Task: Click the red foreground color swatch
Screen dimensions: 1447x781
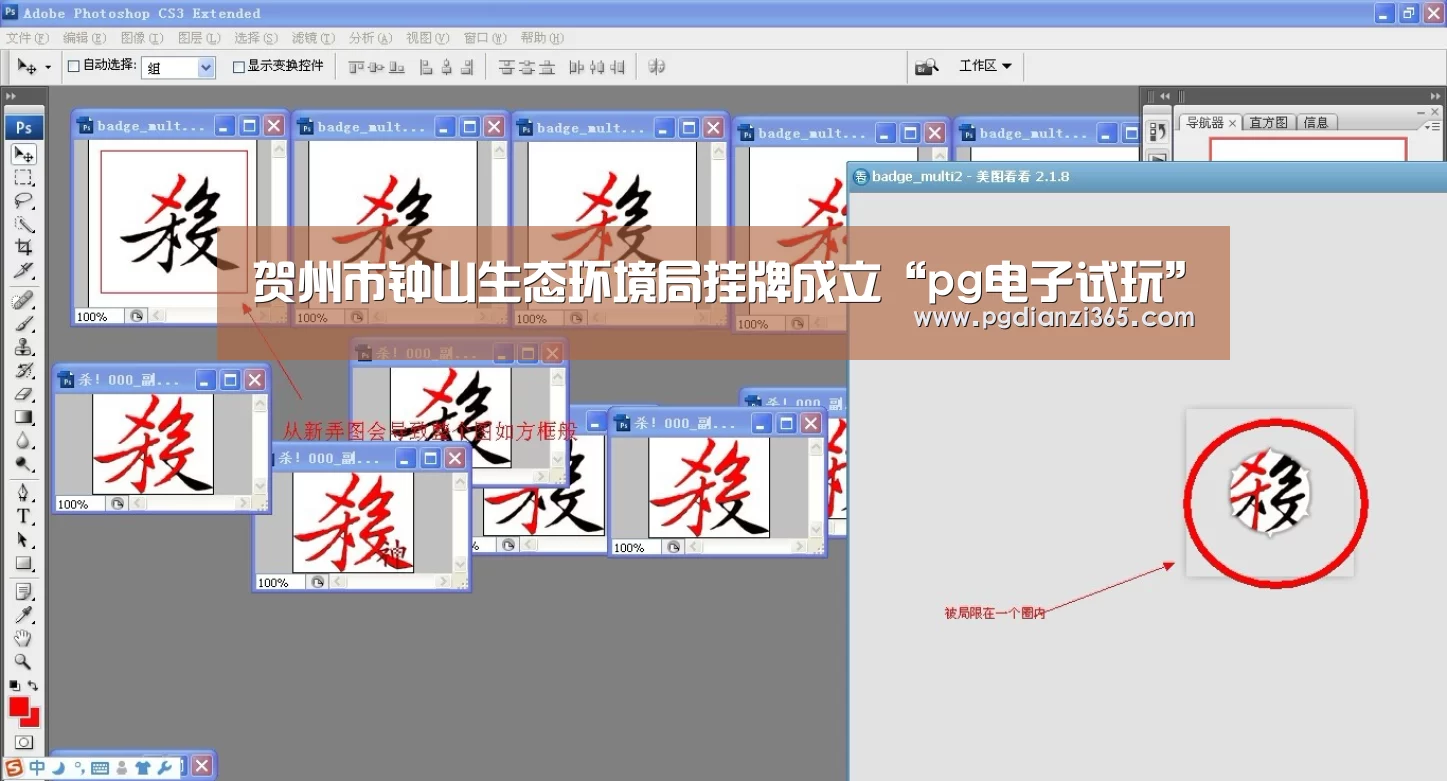Action: coord(18,706)
